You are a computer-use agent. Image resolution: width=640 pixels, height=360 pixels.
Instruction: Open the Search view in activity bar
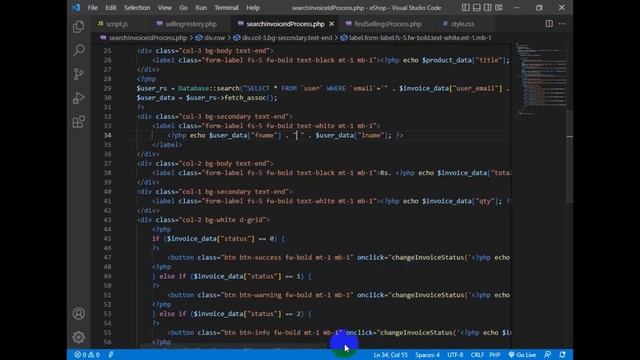click(78, 50)
